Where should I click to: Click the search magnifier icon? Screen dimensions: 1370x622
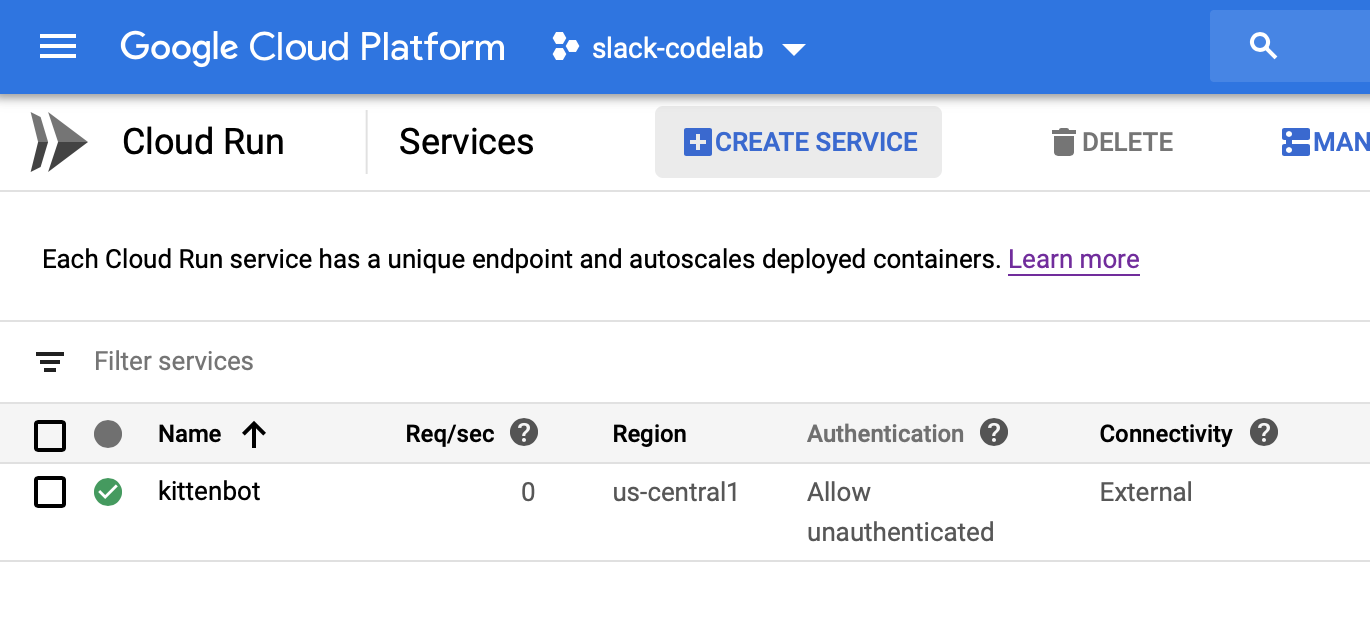click(x=1264, y=46)
